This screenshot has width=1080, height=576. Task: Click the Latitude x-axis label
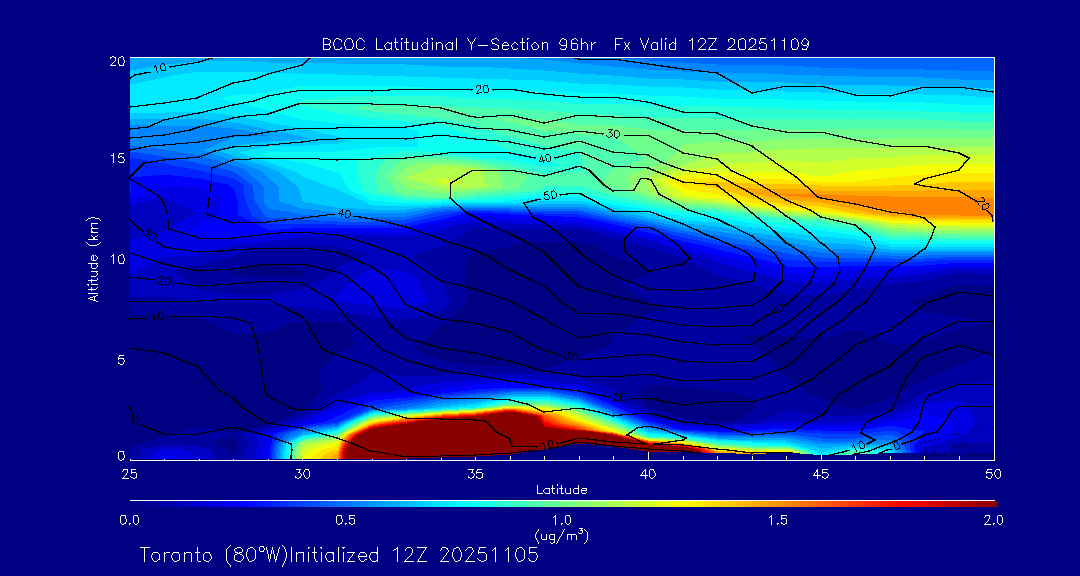(561, 489)
